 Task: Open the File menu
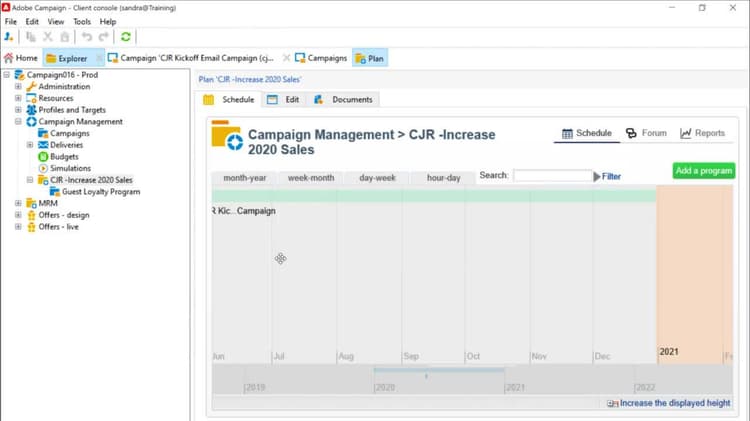tap(11, 22)
